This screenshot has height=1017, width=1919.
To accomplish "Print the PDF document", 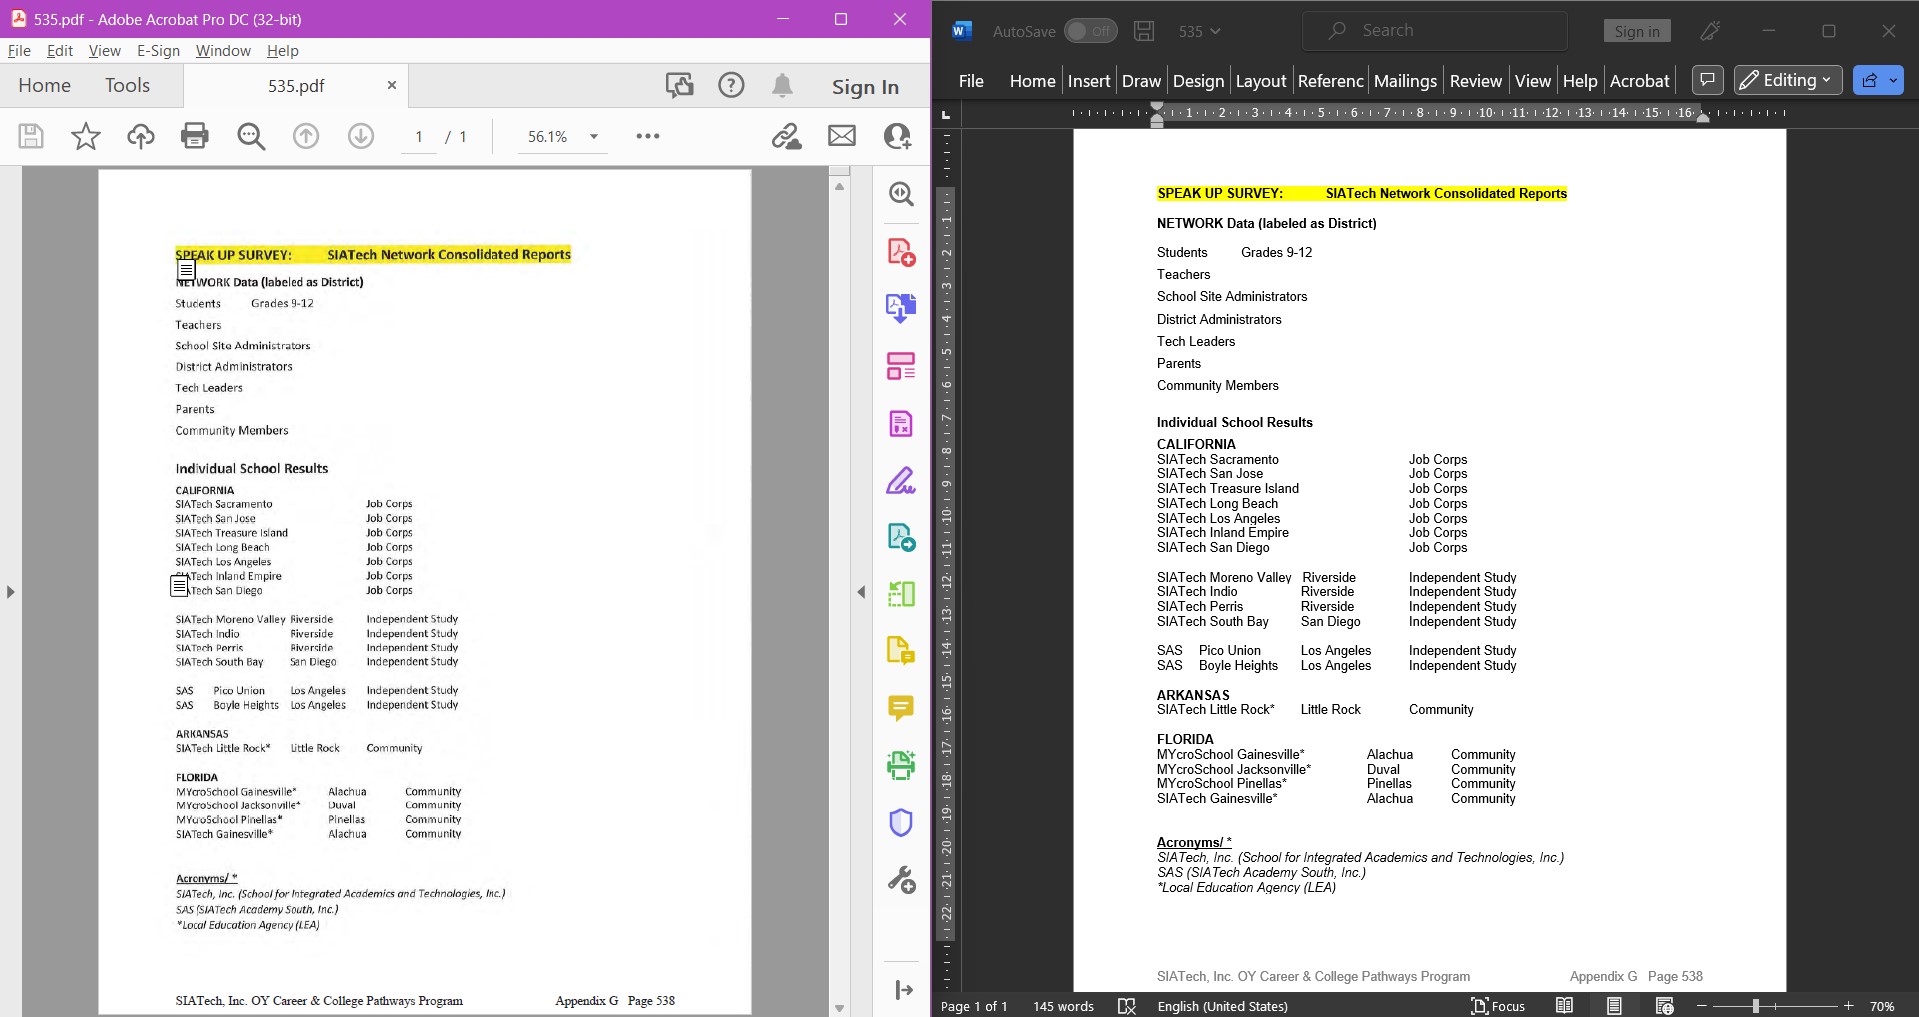I will 195,136.
